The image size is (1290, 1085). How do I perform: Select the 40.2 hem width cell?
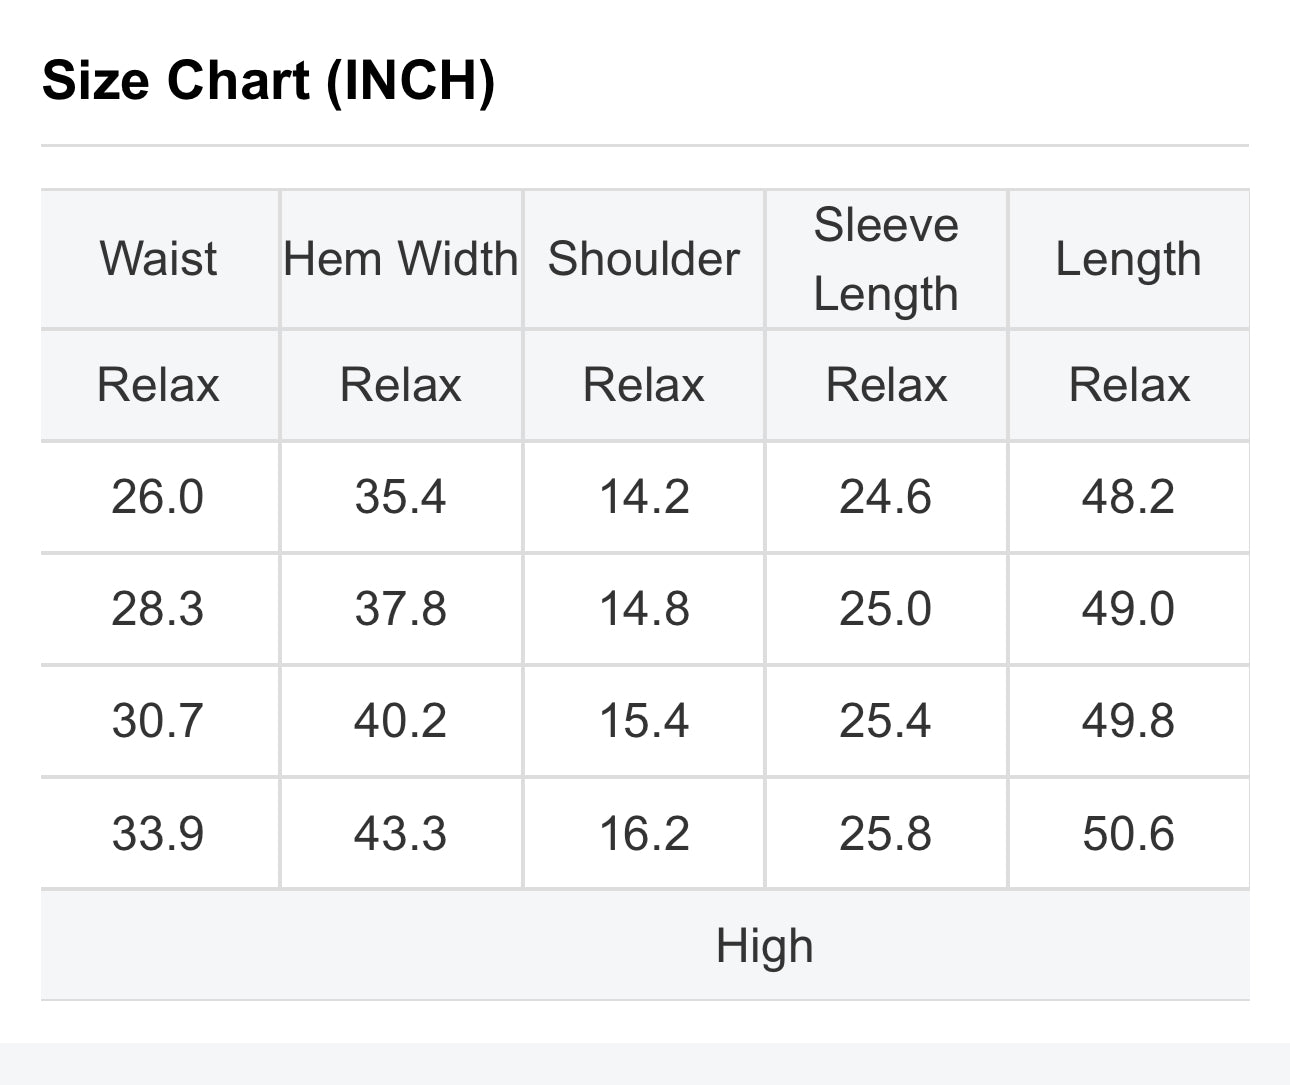tap(401, 721)
